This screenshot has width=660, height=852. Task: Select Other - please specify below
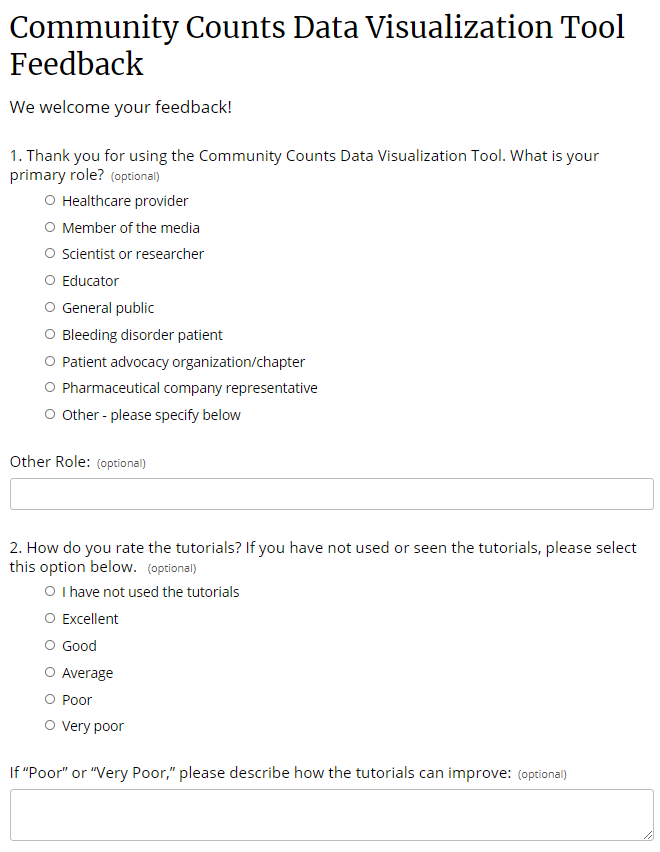(x=50, y=415)
